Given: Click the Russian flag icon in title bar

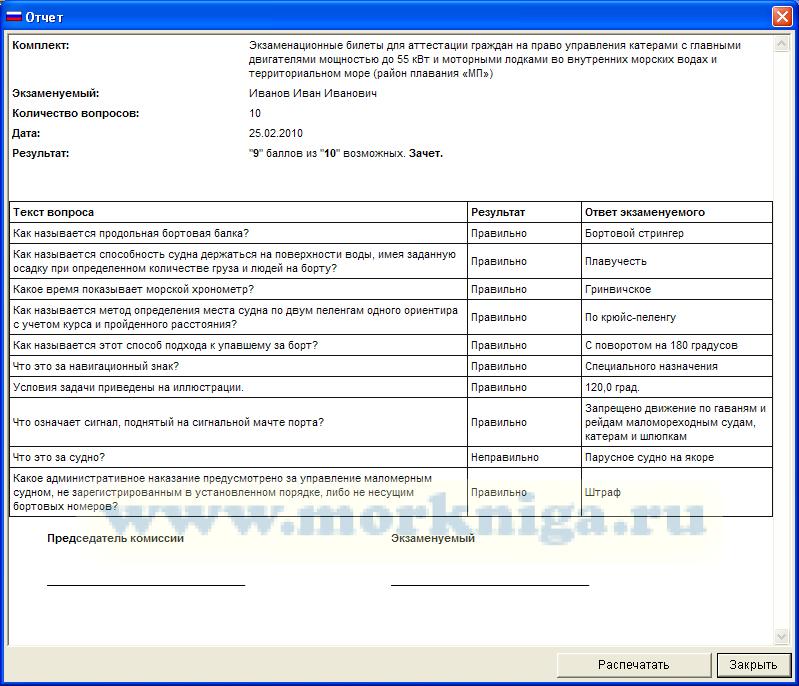Looking at the screenshot, I should [14, 17].
